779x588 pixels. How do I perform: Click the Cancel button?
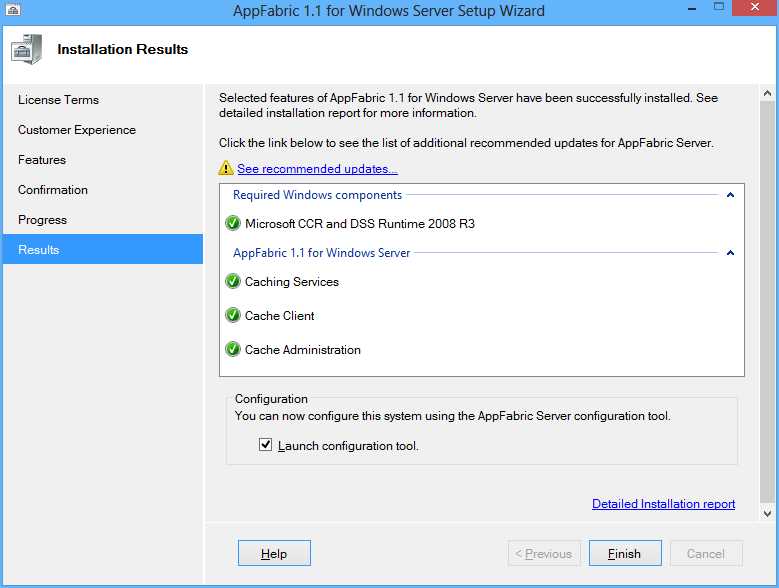[706, 553]
